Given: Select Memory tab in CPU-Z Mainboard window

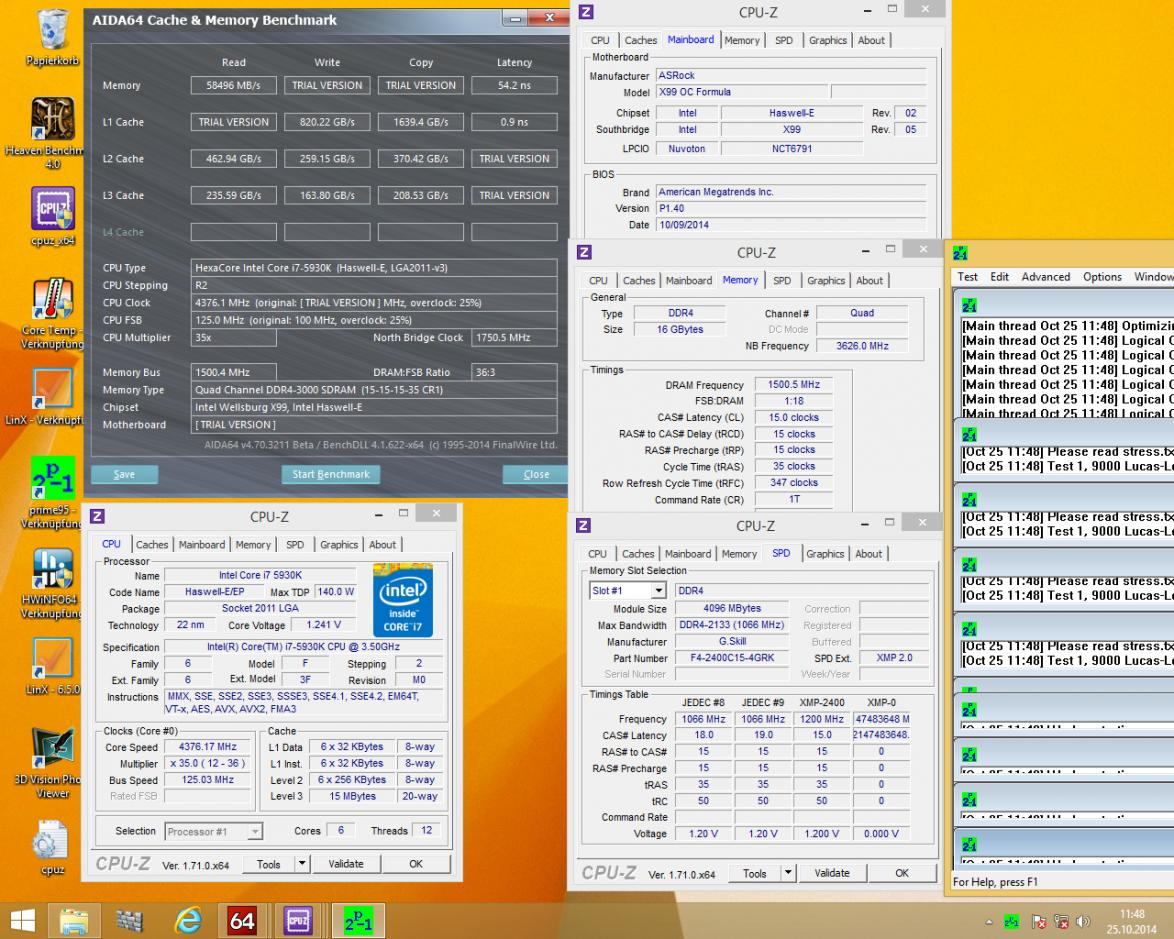Looking at the screenshot, I should click(x=742, y=40).
